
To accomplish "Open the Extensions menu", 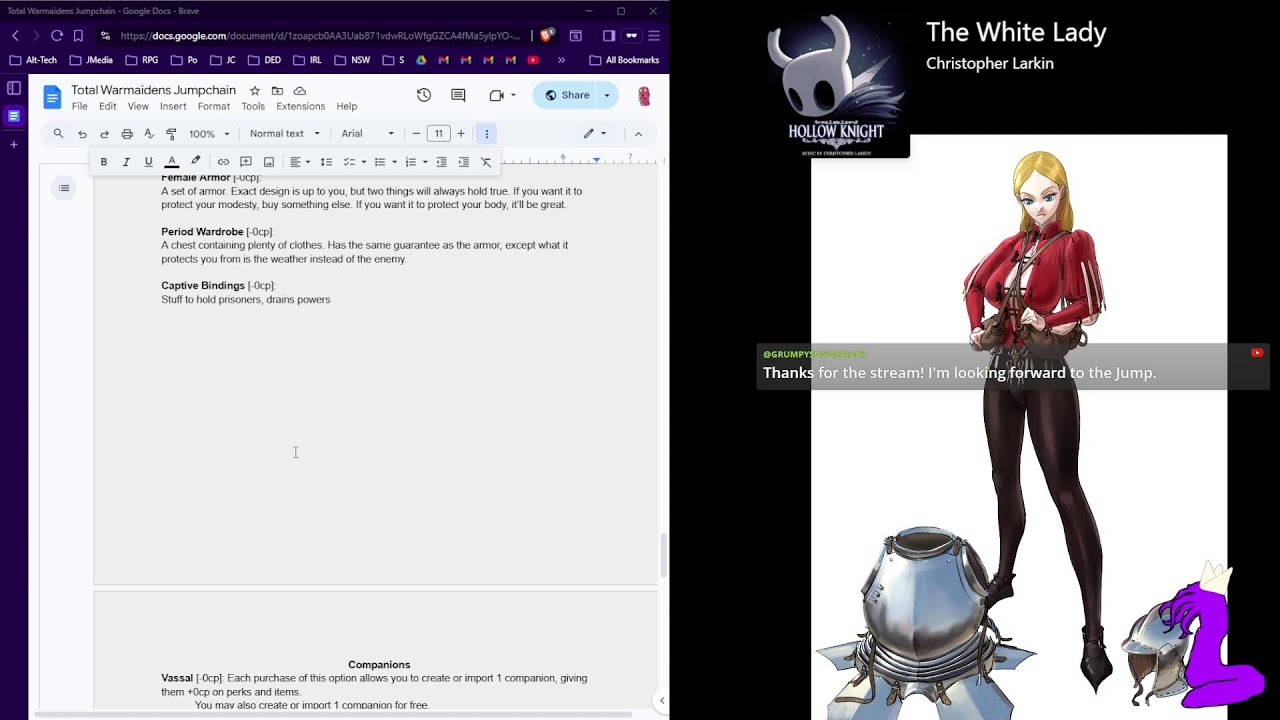I will point(301,106).
